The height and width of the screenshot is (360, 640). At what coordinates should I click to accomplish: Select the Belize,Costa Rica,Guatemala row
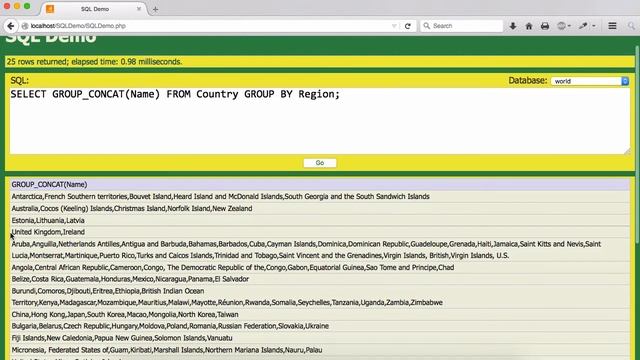[x=320, y=279]
